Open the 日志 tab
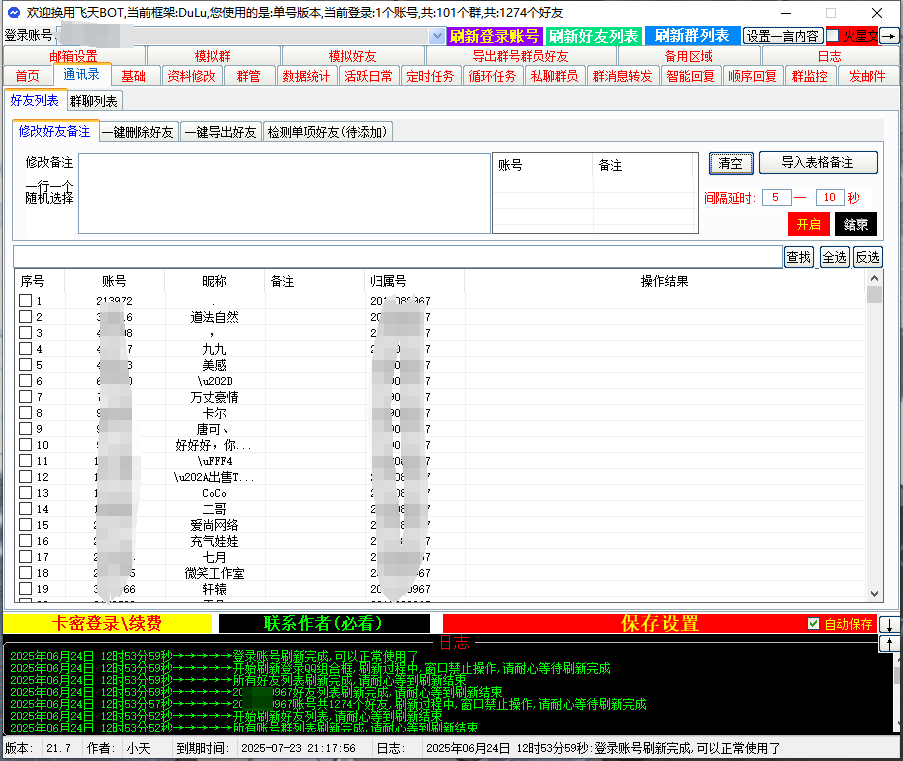 [830, 56]
